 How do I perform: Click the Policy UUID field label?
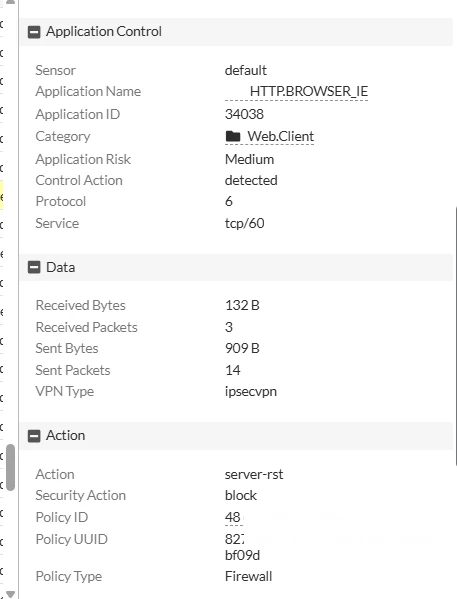click(71, 539)
